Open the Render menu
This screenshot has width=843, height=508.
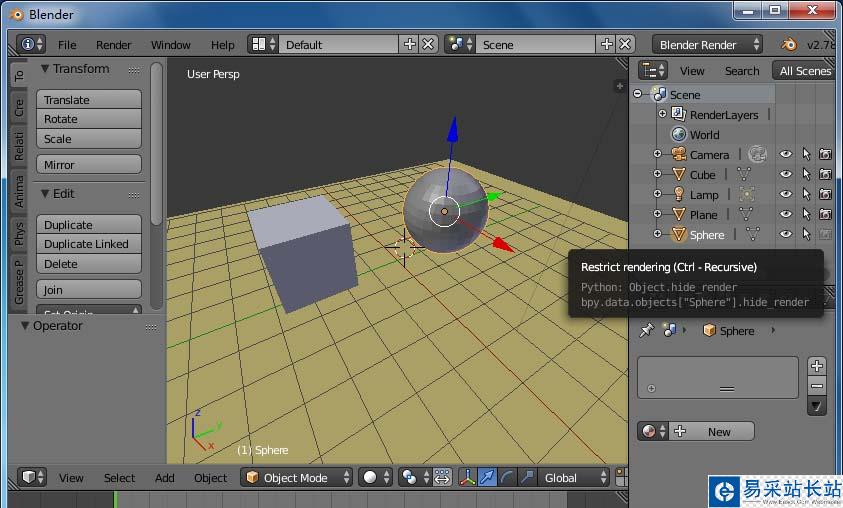pyautogui.click(x=113, y=45)
